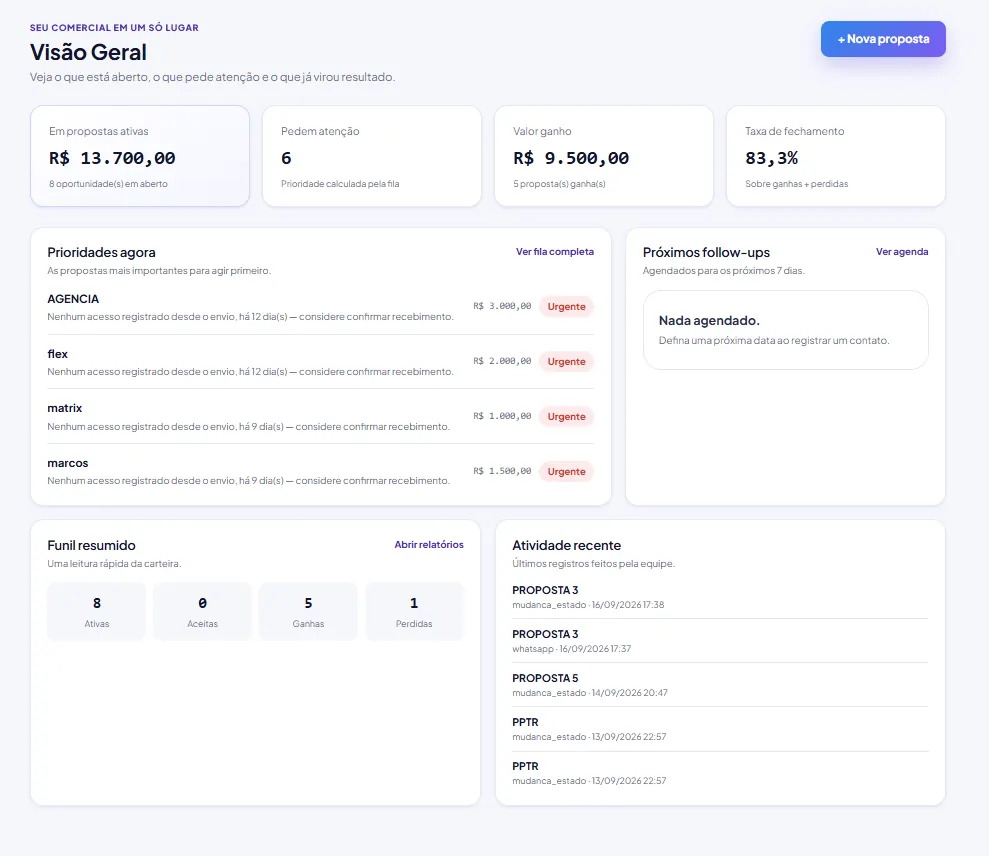
Task: Click the R$ 3.000,00 value
Action: [x=502, y=306]
